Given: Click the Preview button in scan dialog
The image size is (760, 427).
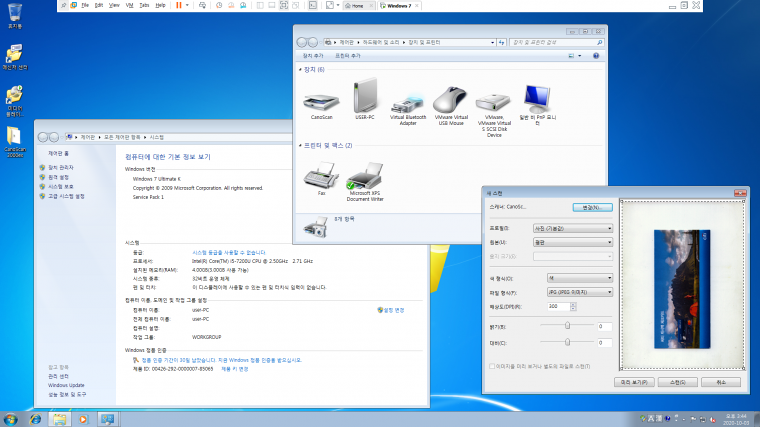Looking at the screenshot, I should [x=634, y=382].
